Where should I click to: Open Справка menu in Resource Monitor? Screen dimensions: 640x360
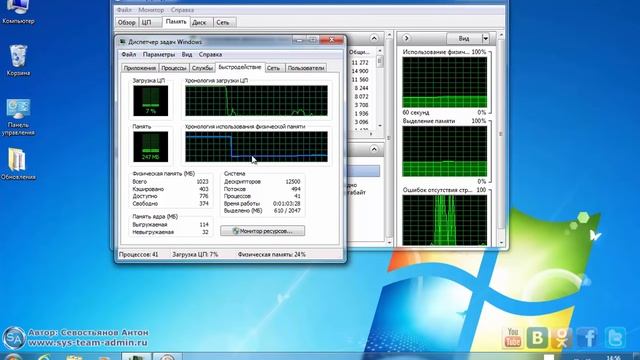[x=182, y=10]
